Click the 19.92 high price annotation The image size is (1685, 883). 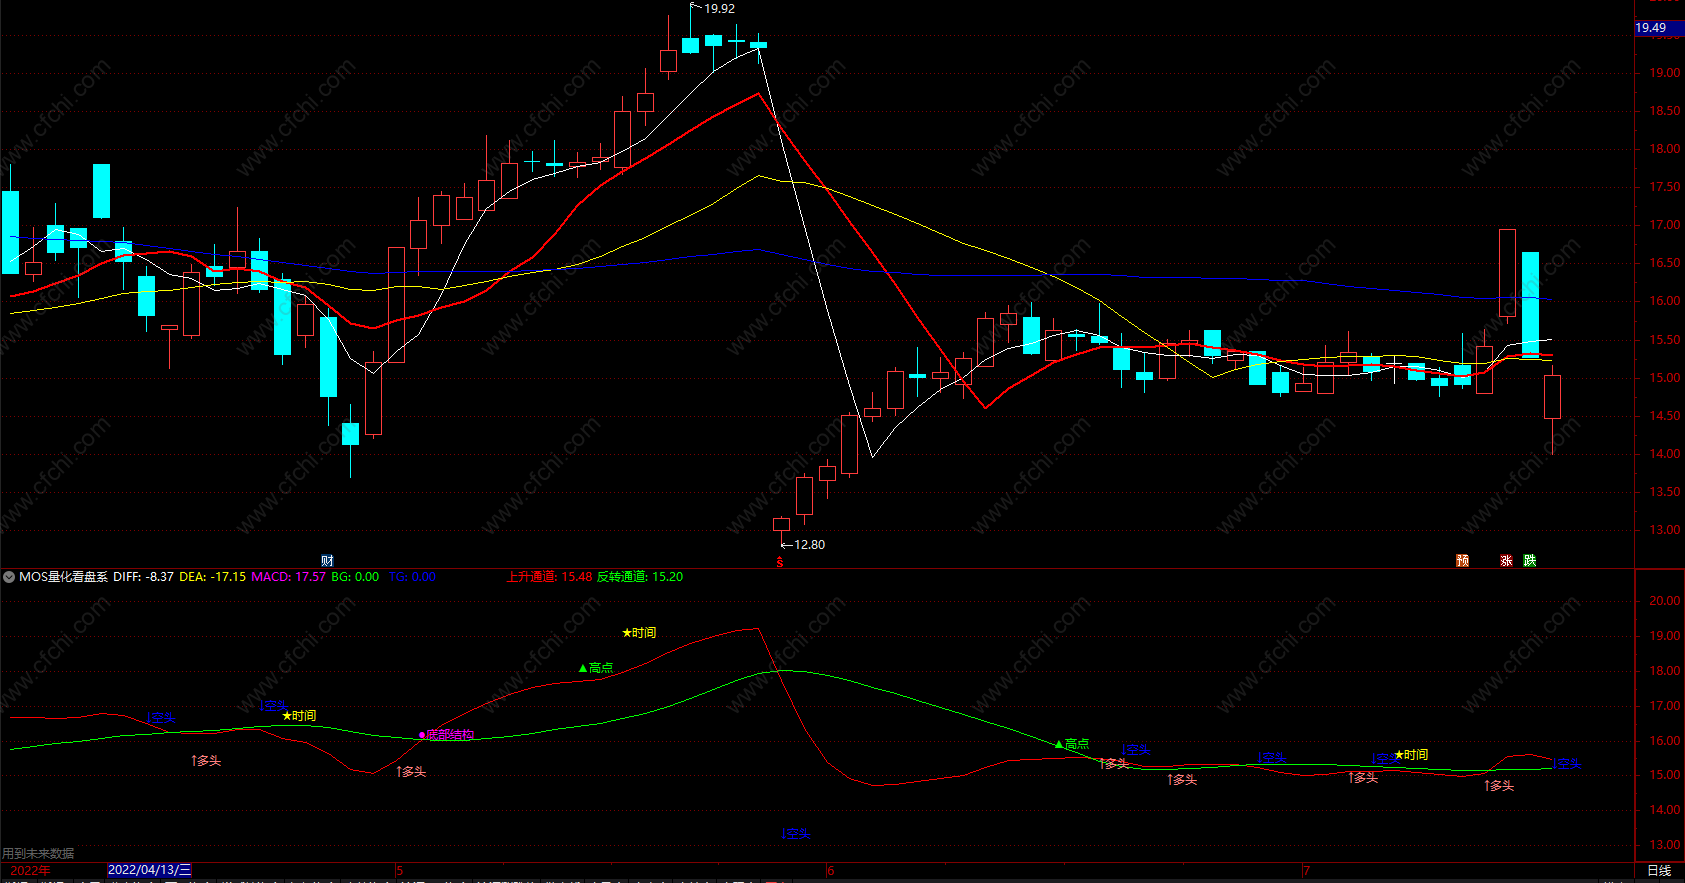(x=719, y=9)
